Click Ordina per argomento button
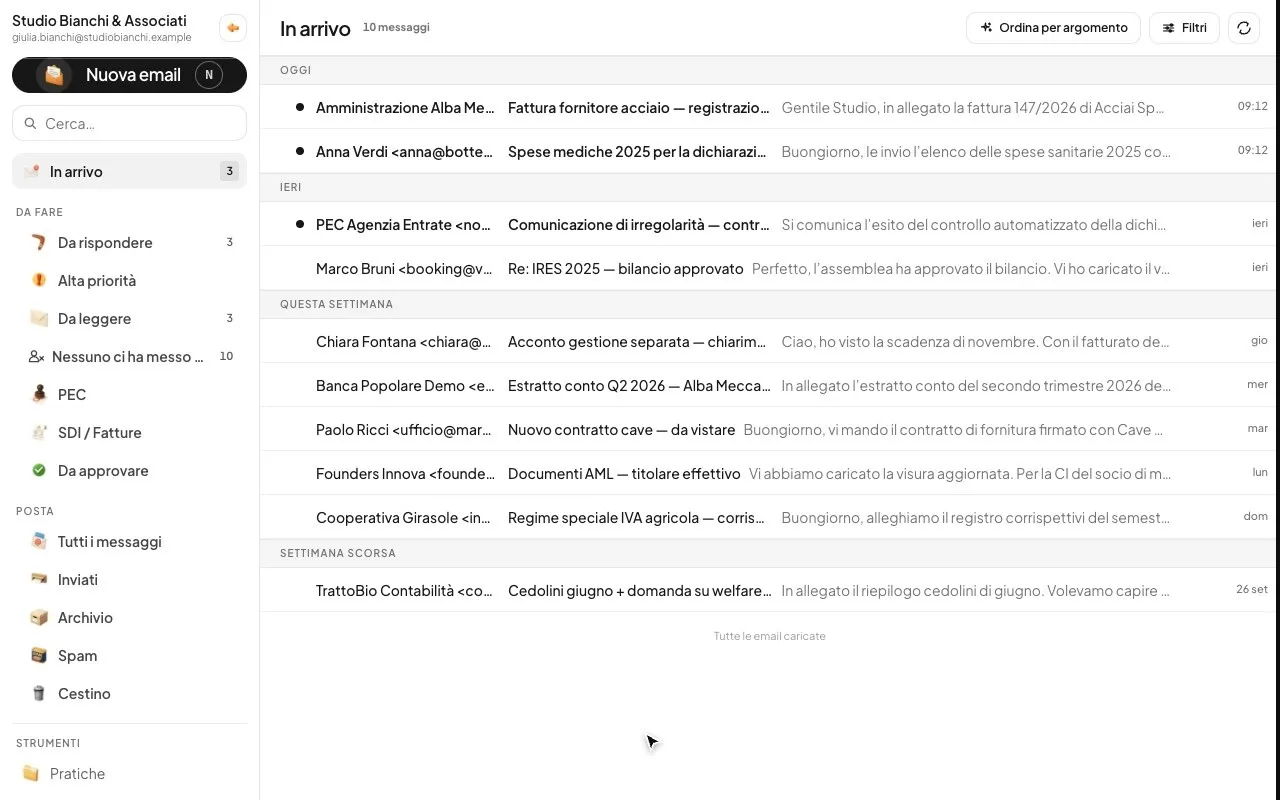The image size is (1280, 800). [x=1053, y=28]
